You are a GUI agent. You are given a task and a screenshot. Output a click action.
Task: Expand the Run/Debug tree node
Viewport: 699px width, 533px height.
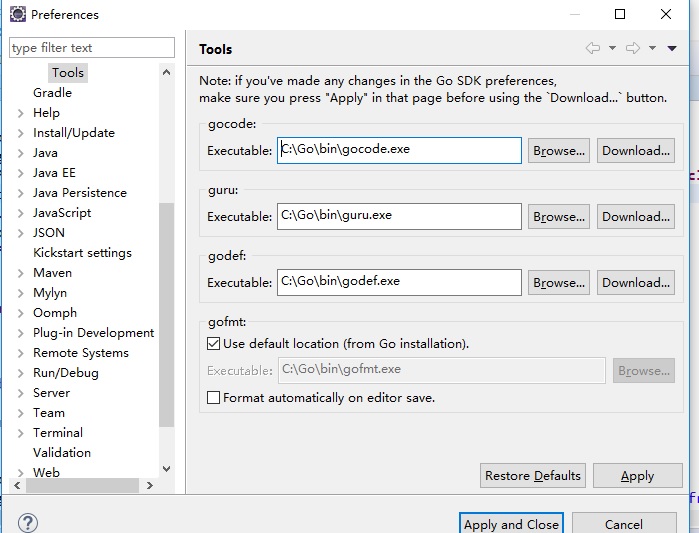[x=21, y=373]
